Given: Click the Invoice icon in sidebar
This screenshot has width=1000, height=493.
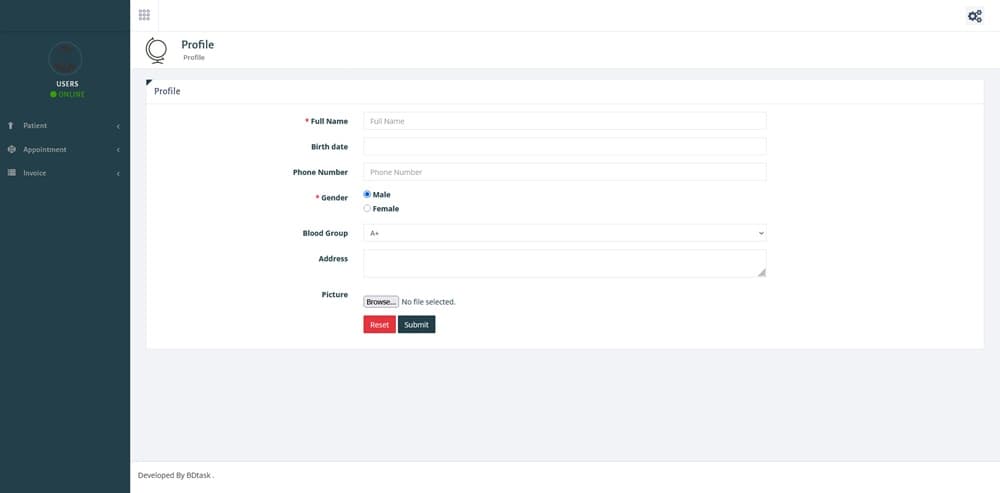Looking at the screenshot, I should point(11,174).
